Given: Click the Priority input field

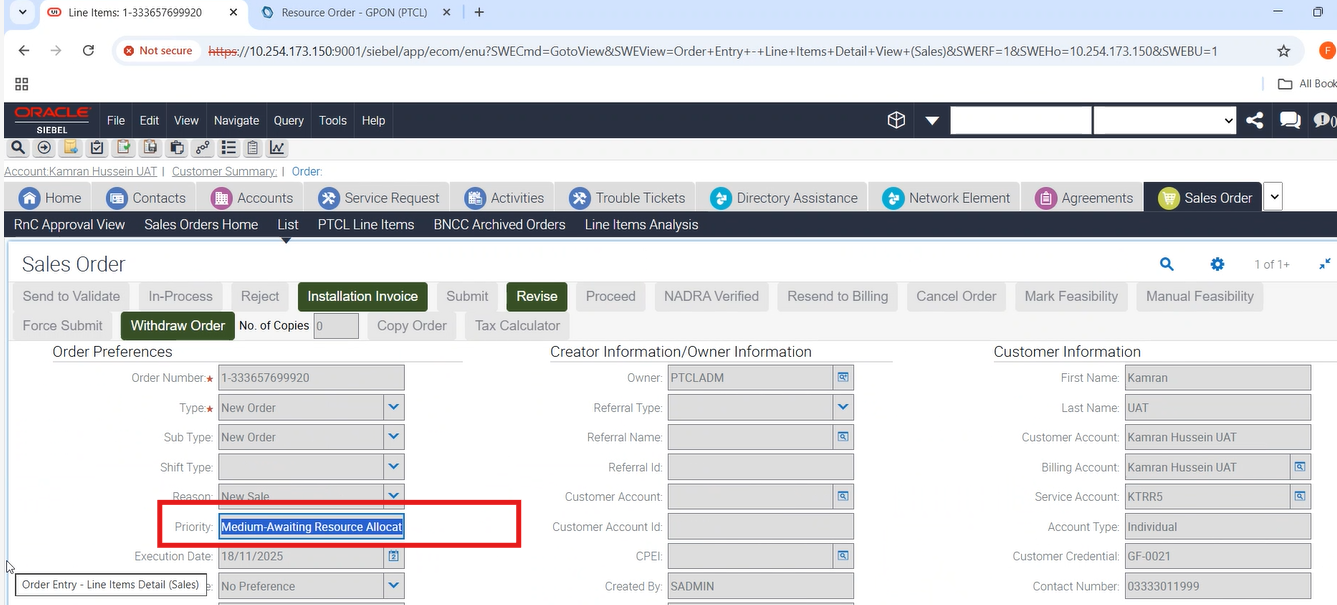Looking at the screenshot, I should point(311,527).
